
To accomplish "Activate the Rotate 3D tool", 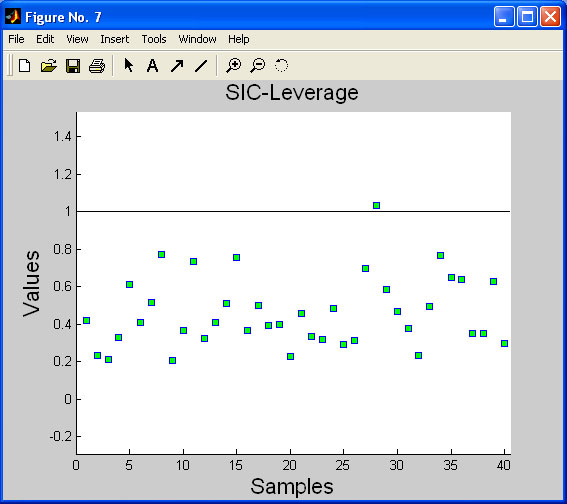I will point(281,65).
